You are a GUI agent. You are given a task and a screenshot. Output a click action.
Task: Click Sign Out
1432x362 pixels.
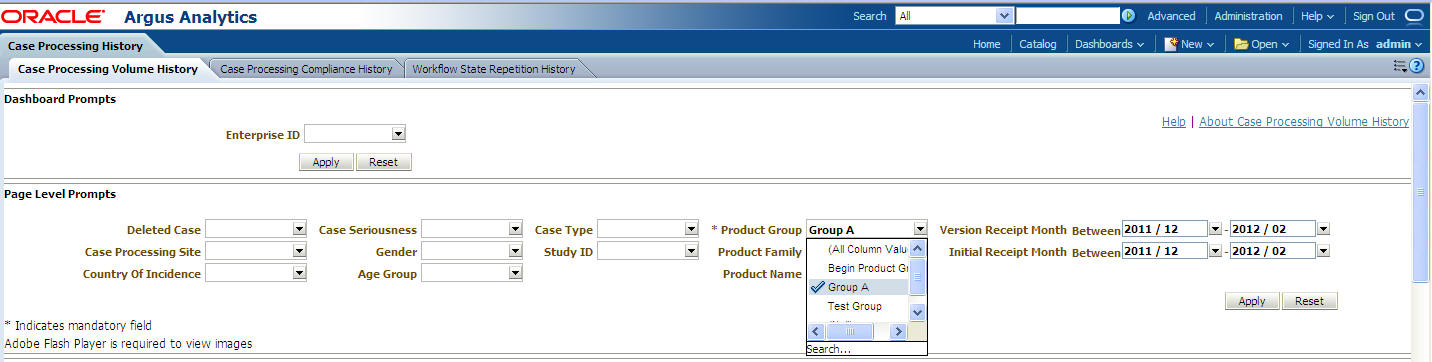1374,16
